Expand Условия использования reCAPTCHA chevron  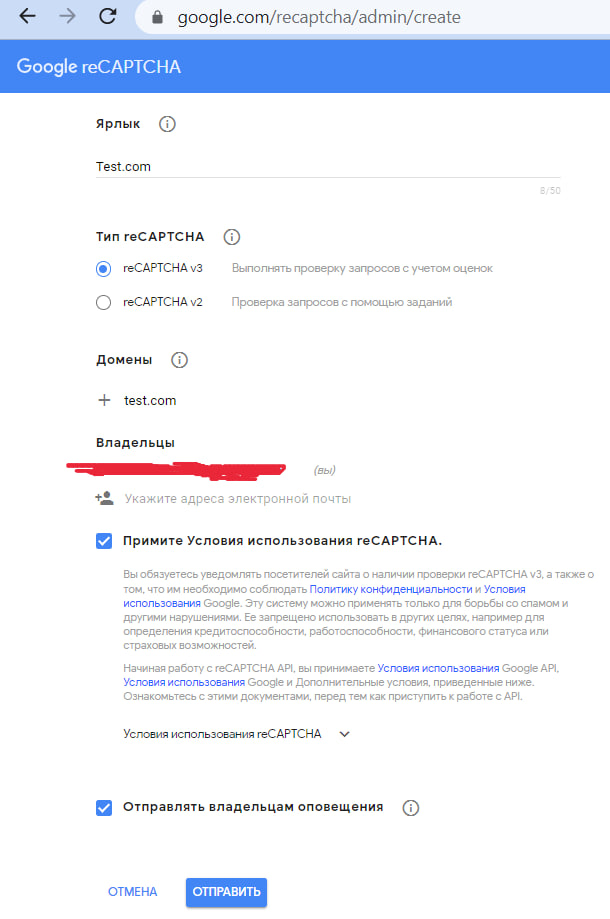point(345,734)
